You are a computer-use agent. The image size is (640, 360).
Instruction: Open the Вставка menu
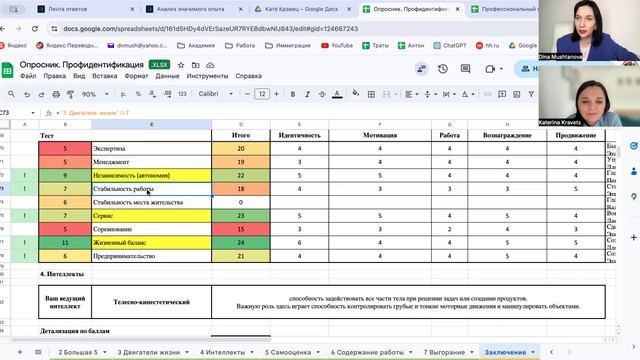point(104,76)
